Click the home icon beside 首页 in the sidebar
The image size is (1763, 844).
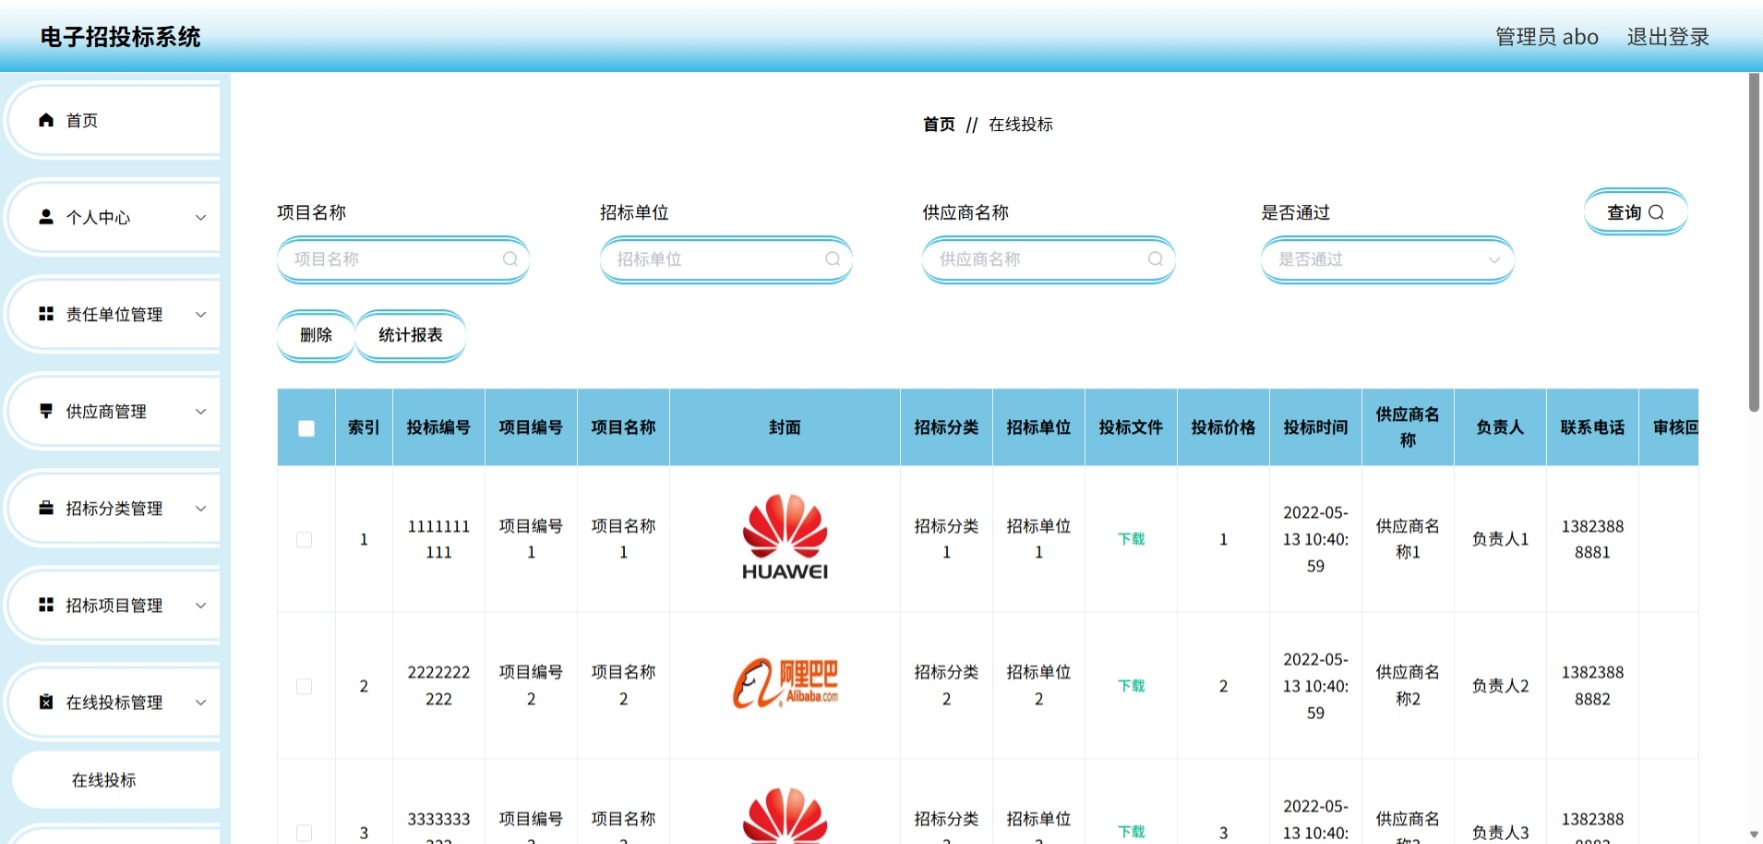pos(46,120)
